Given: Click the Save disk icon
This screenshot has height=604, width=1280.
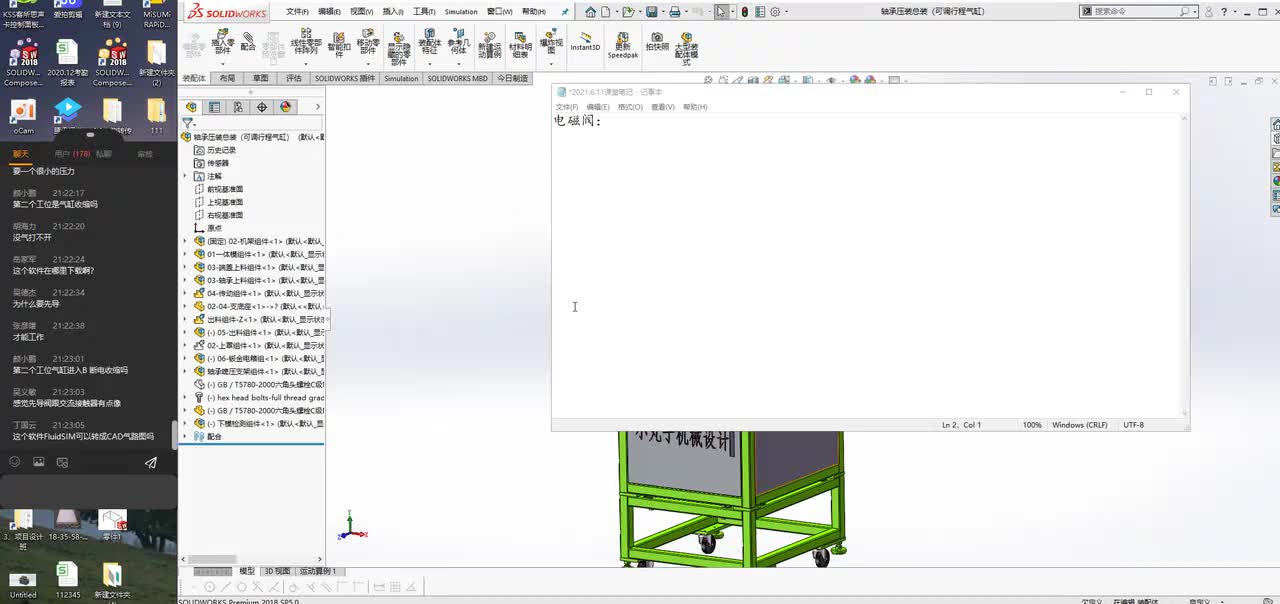Looking at the screenshot, I should [652, 12].
